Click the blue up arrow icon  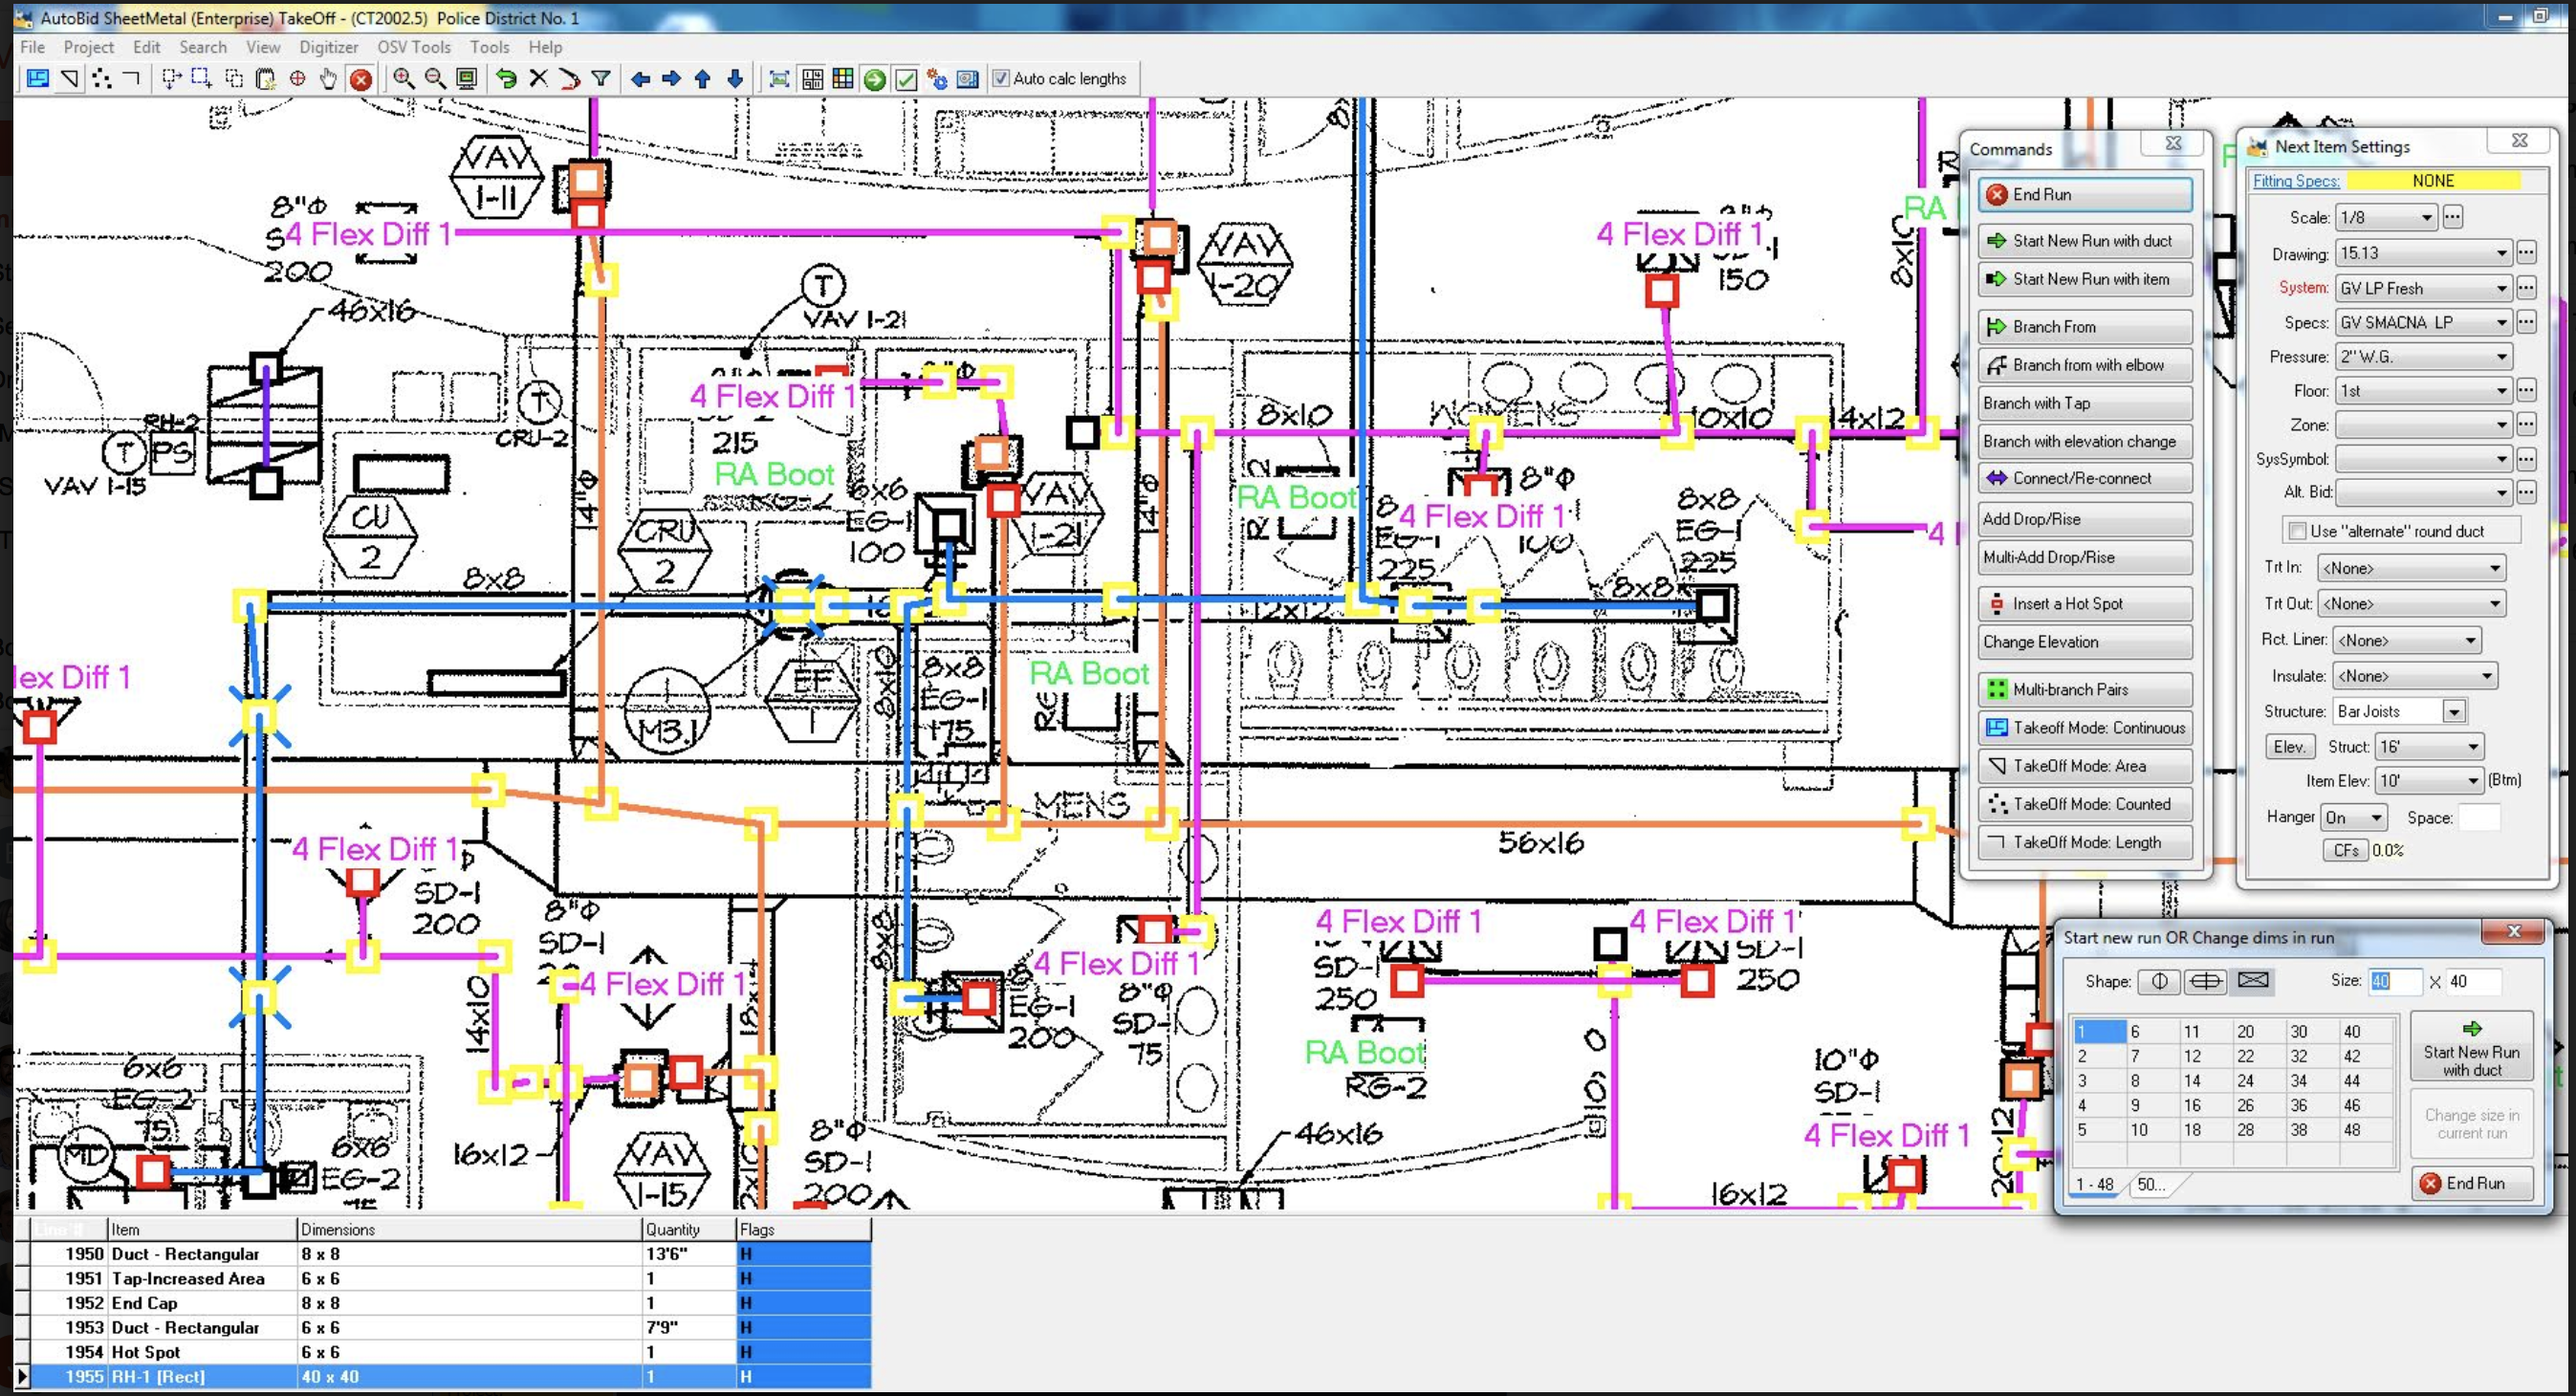[x=703, y=79]
